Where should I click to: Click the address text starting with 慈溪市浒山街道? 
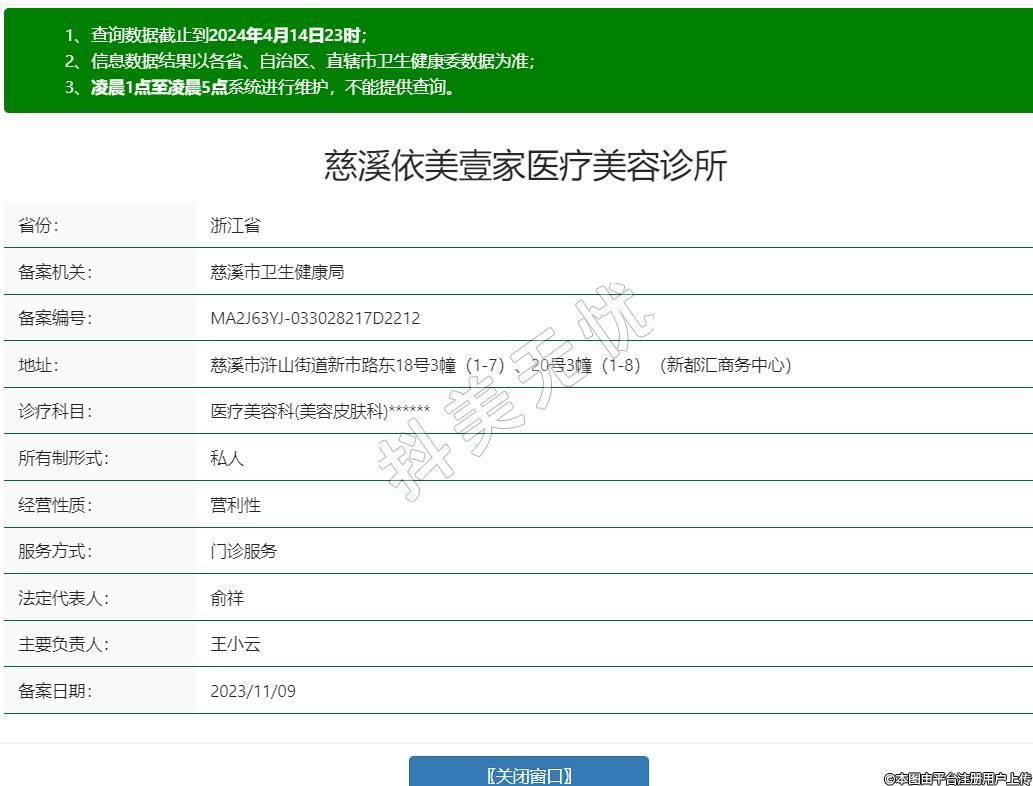(500, 365)
